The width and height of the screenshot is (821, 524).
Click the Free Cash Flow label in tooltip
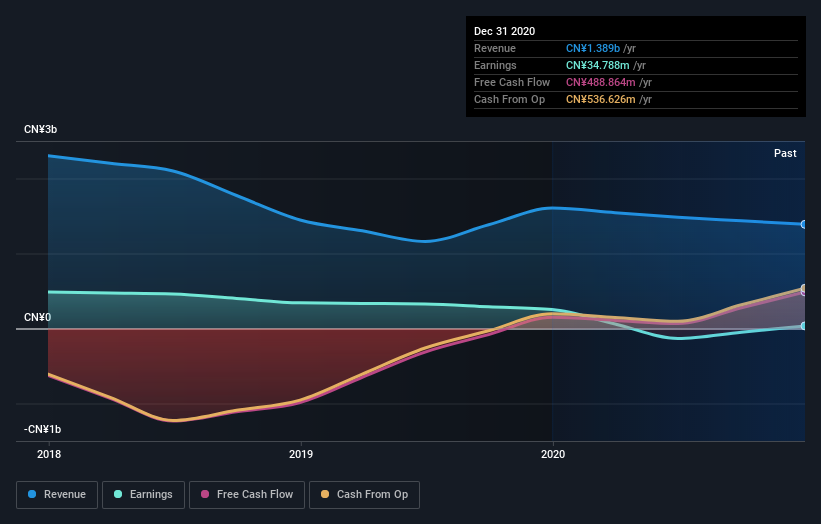tap(512, 82)
